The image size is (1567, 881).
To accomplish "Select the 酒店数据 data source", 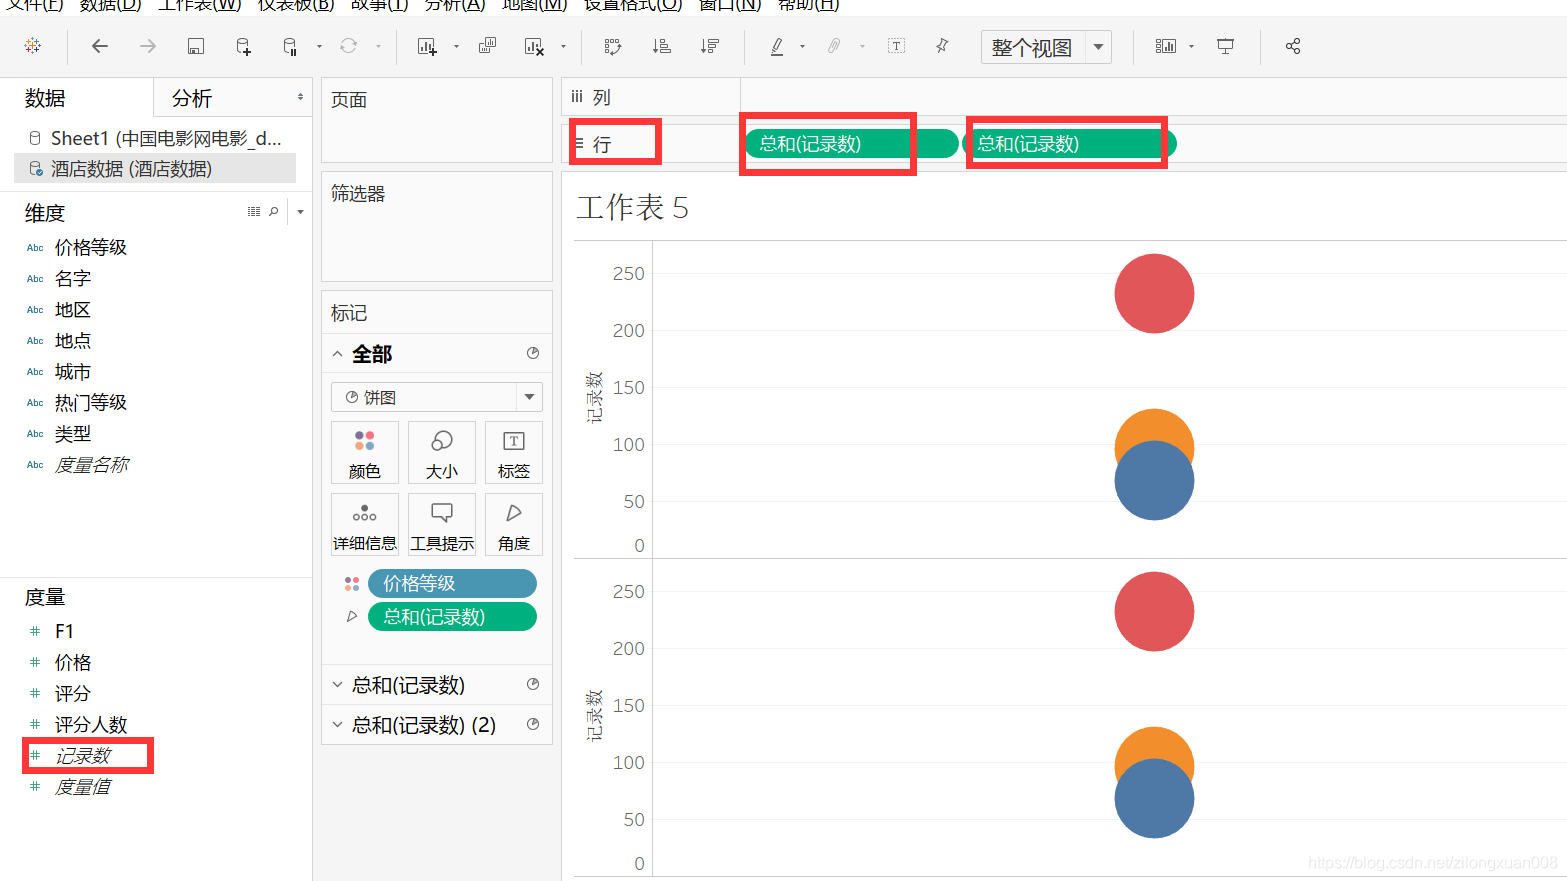I will click(155, 169).
